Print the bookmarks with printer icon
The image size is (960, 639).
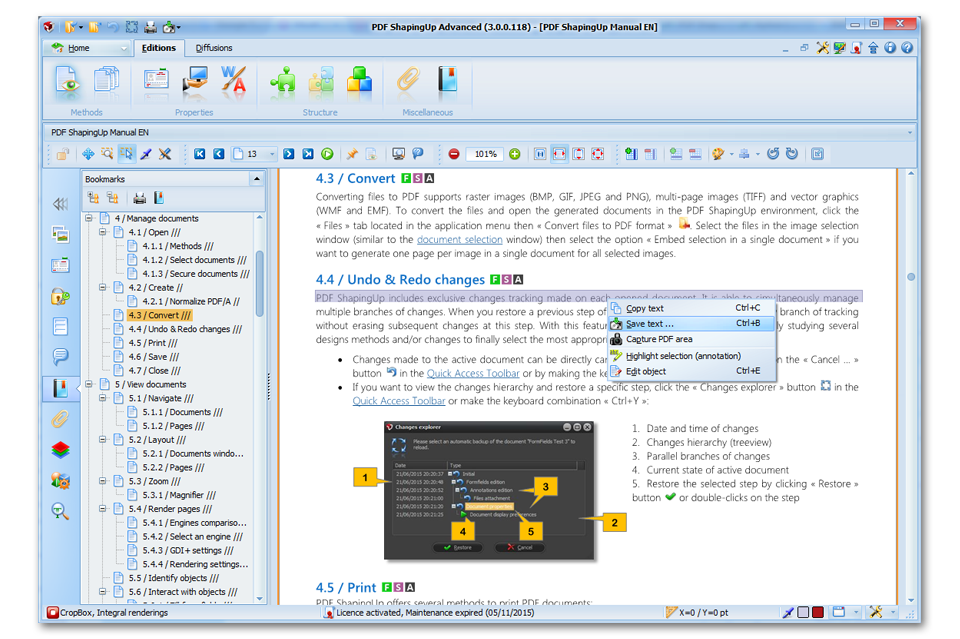[140, 198]
